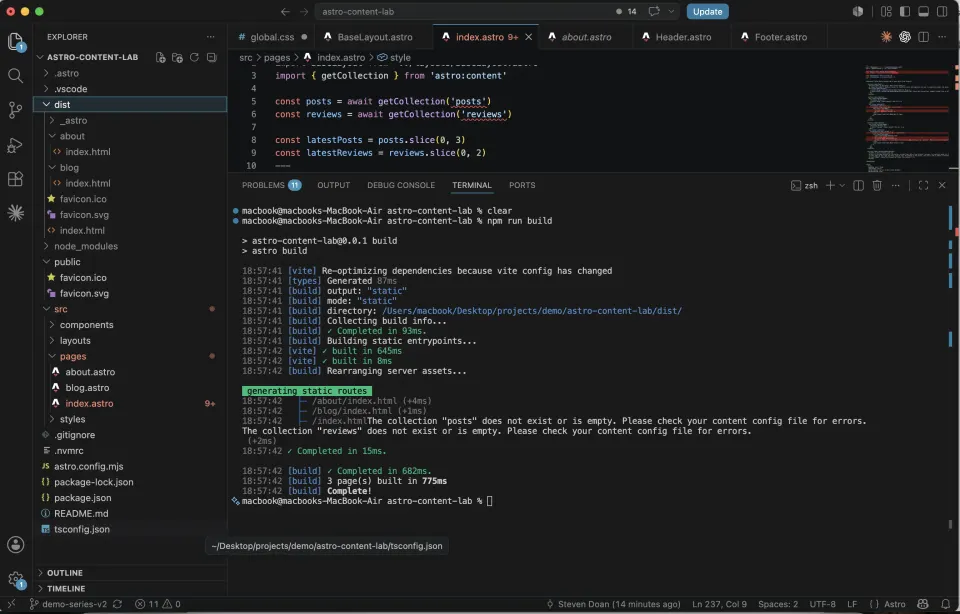Switch to the PORTS tab
Screen dimensions: 960x614
click(x=522, y=185)
